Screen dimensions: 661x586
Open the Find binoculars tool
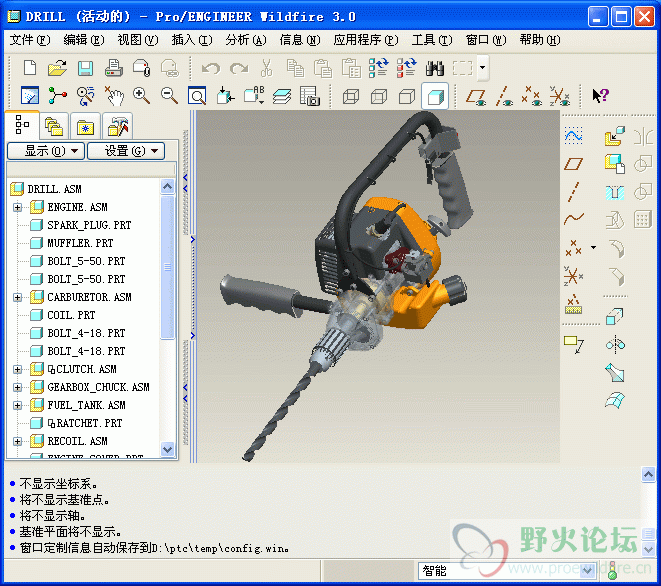(x=435, y=68)
